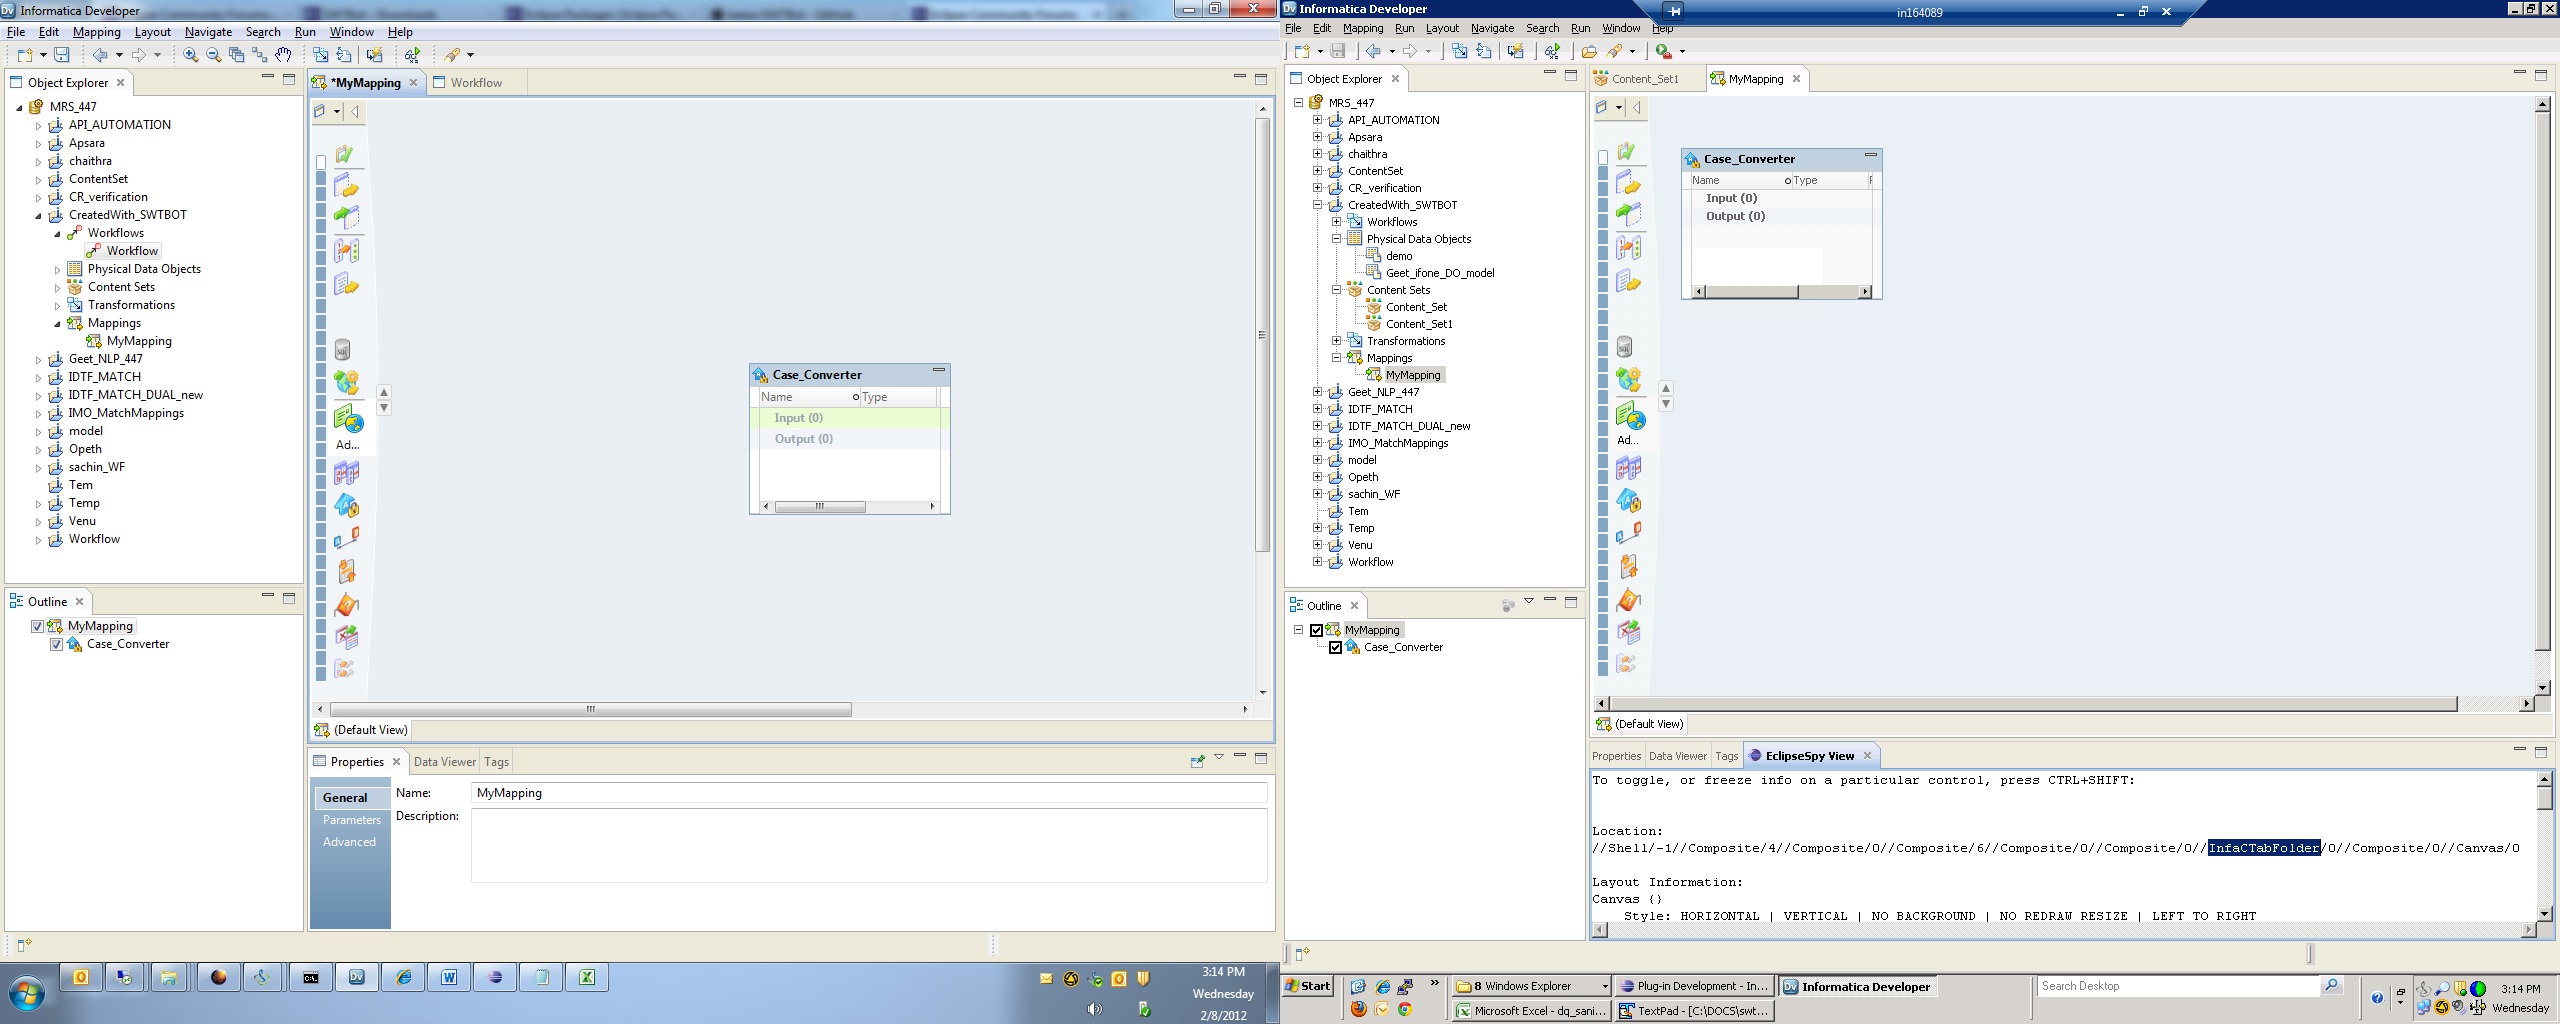Collapse Content Sets node in right explorer

pyautogui.click(x=1336, y=290)
